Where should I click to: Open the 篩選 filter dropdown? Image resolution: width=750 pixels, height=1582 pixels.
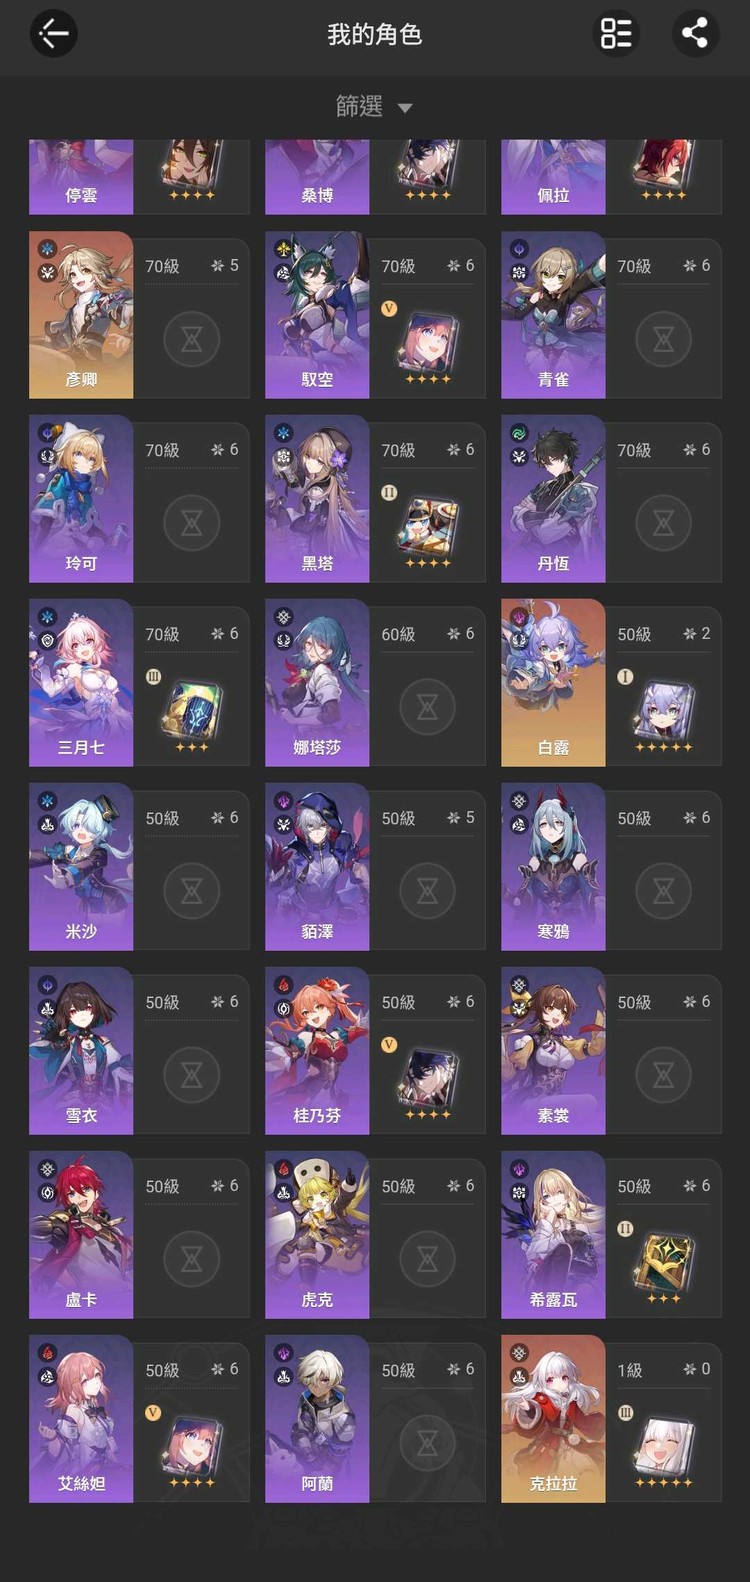pyautogui.click(x=374, y=106)
